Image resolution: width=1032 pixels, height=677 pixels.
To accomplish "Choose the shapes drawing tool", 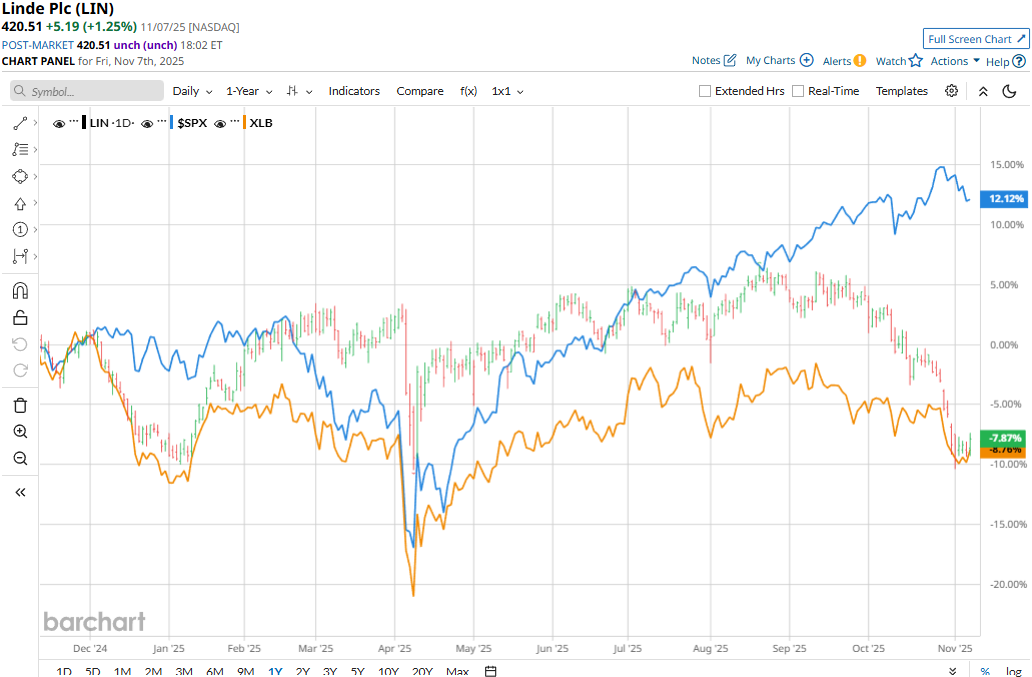I will (20, 176).
